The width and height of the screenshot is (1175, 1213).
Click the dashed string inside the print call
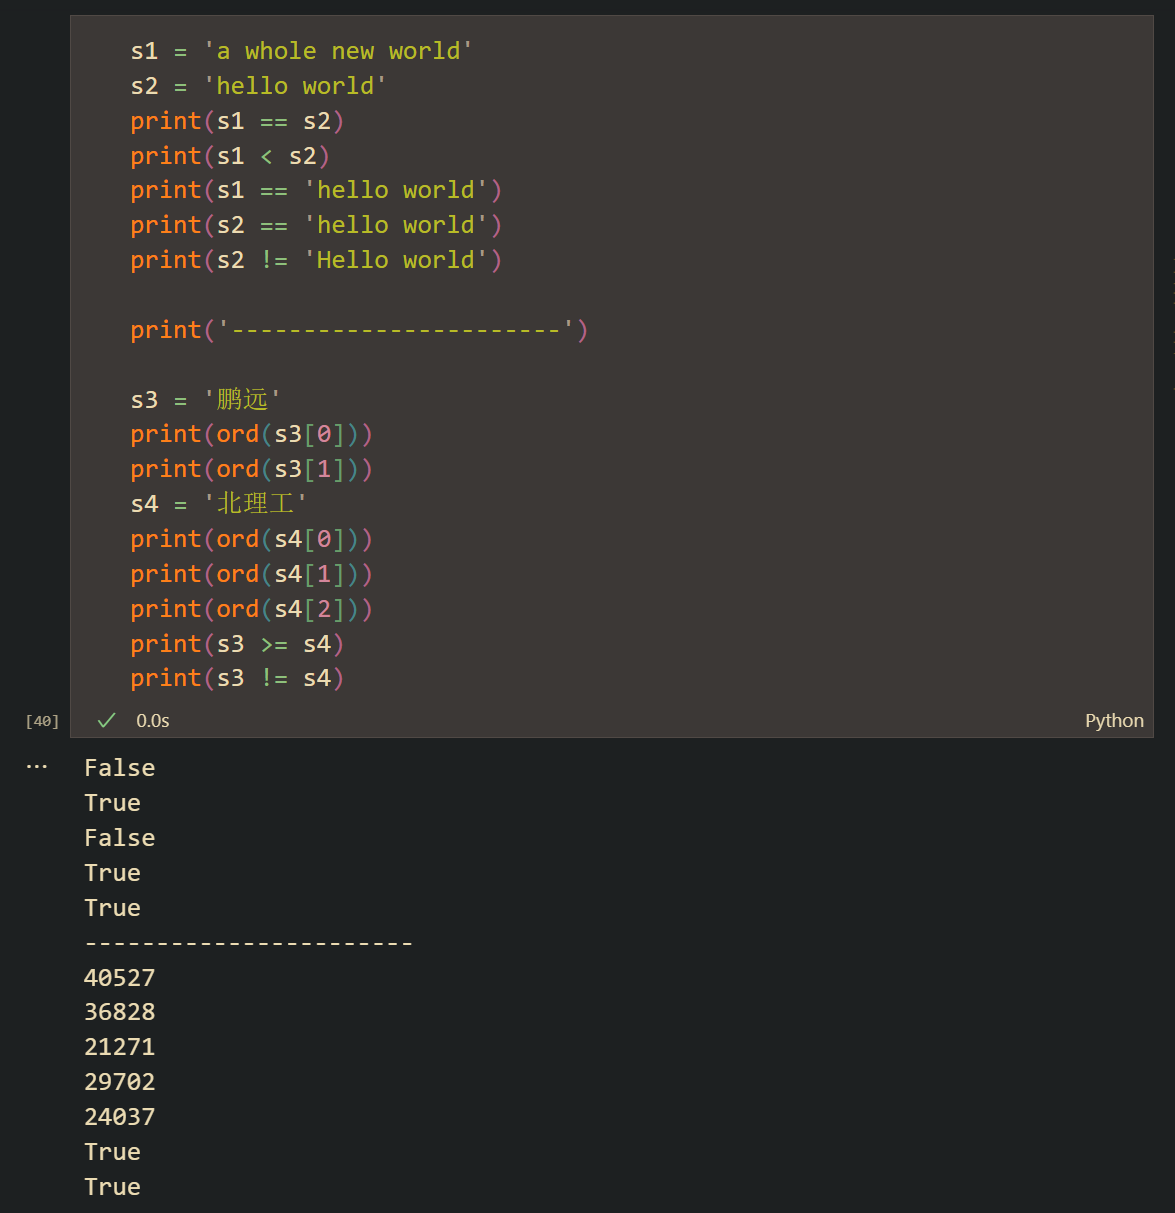point(395,330)
